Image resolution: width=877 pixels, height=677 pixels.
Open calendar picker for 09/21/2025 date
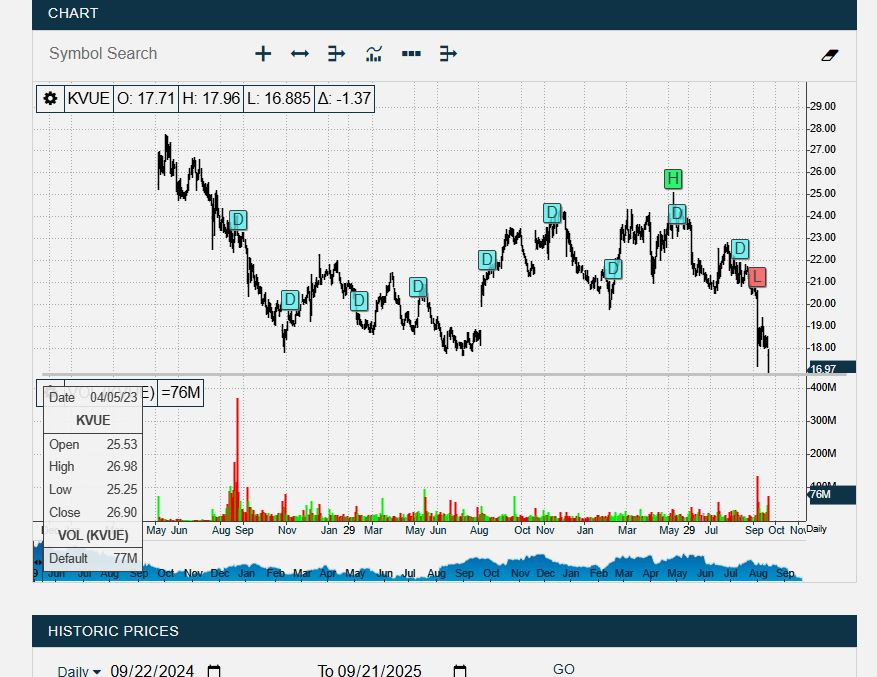coord(459,670)
